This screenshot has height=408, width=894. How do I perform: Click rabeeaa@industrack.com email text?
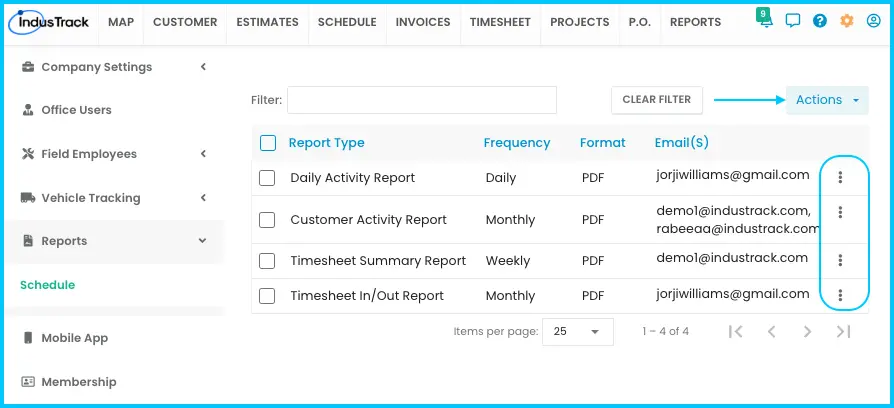pyautogui.click(x=738, y=229)
